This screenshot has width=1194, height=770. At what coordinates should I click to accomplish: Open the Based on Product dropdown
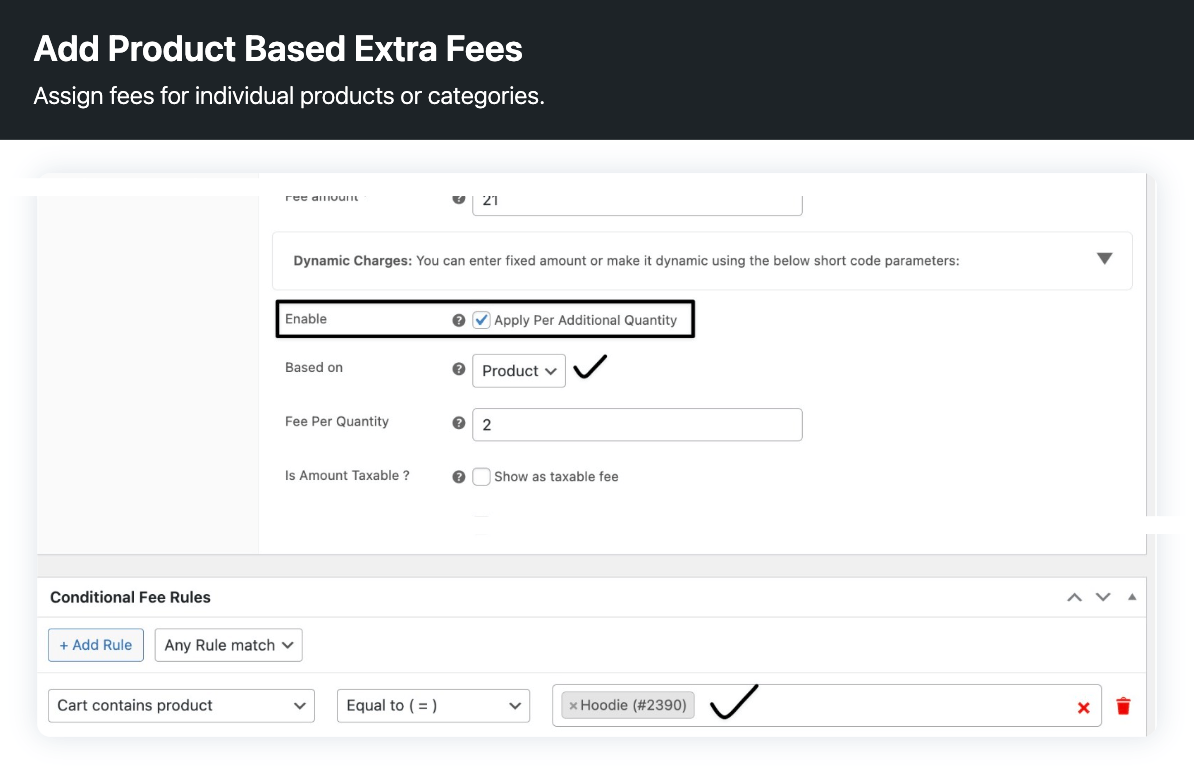click(x=518, y=370)
